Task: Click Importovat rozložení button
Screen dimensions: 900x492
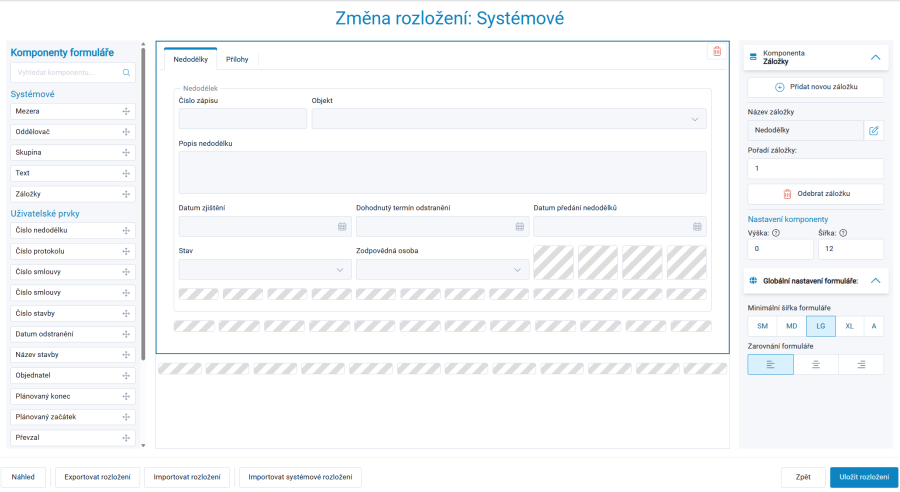Action: tap(187, 477)
